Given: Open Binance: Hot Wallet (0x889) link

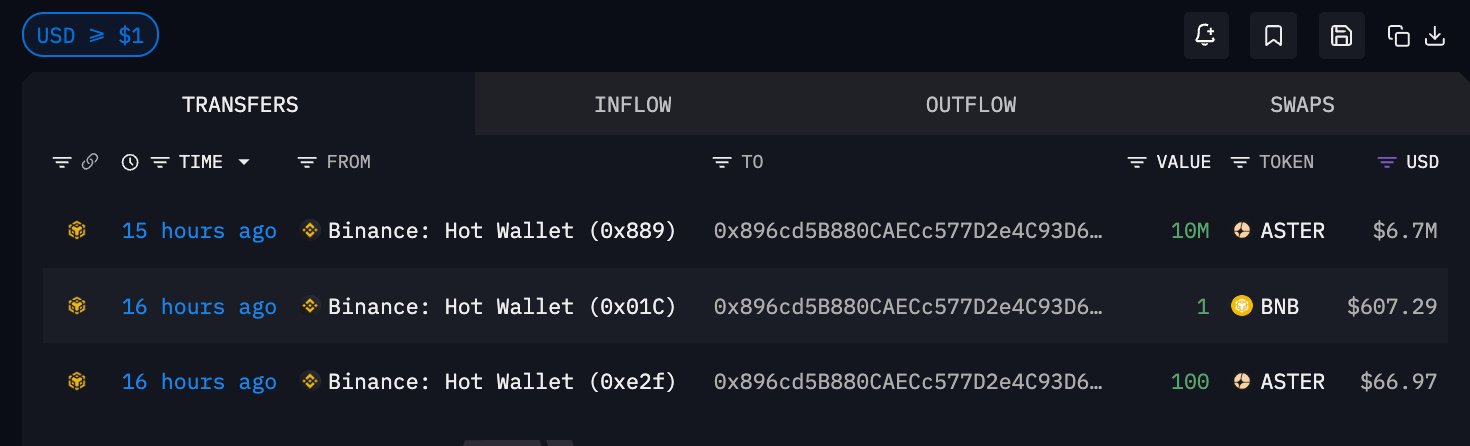Looking at the screenshot, I should [x=501, y=231].
